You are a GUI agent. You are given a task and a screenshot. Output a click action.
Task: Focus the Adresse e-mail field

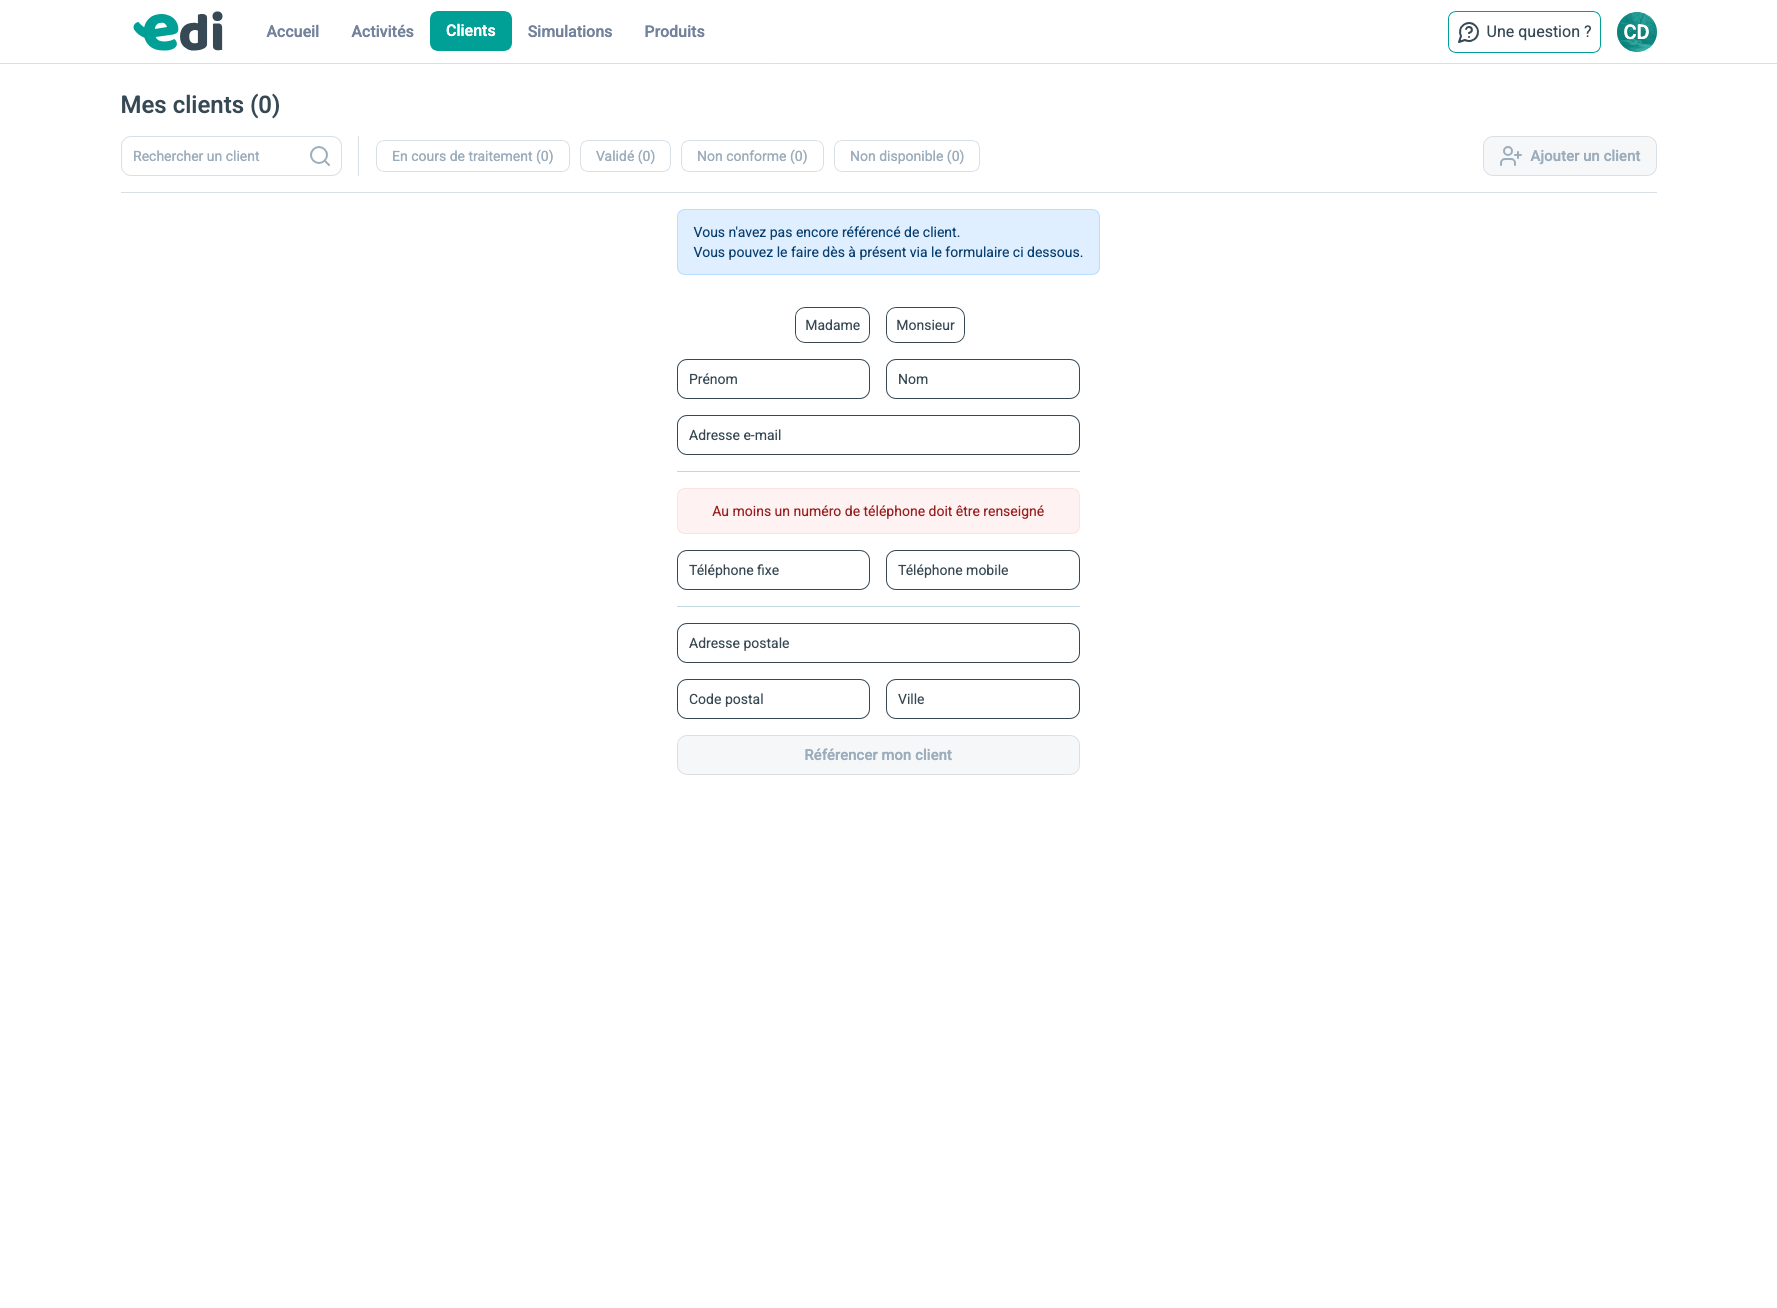878,435
